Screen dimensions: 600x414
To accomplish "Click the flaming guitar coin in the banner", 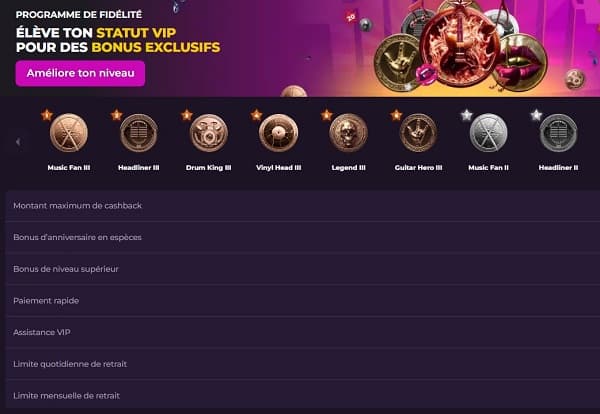I will point(460,47).
